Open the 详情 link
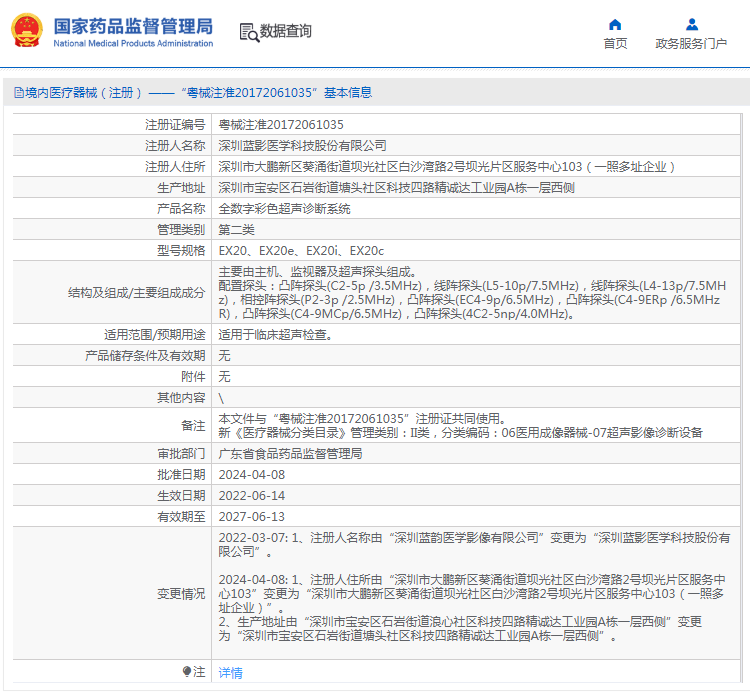The image size is (750, 699). click(x=231, y=673)
